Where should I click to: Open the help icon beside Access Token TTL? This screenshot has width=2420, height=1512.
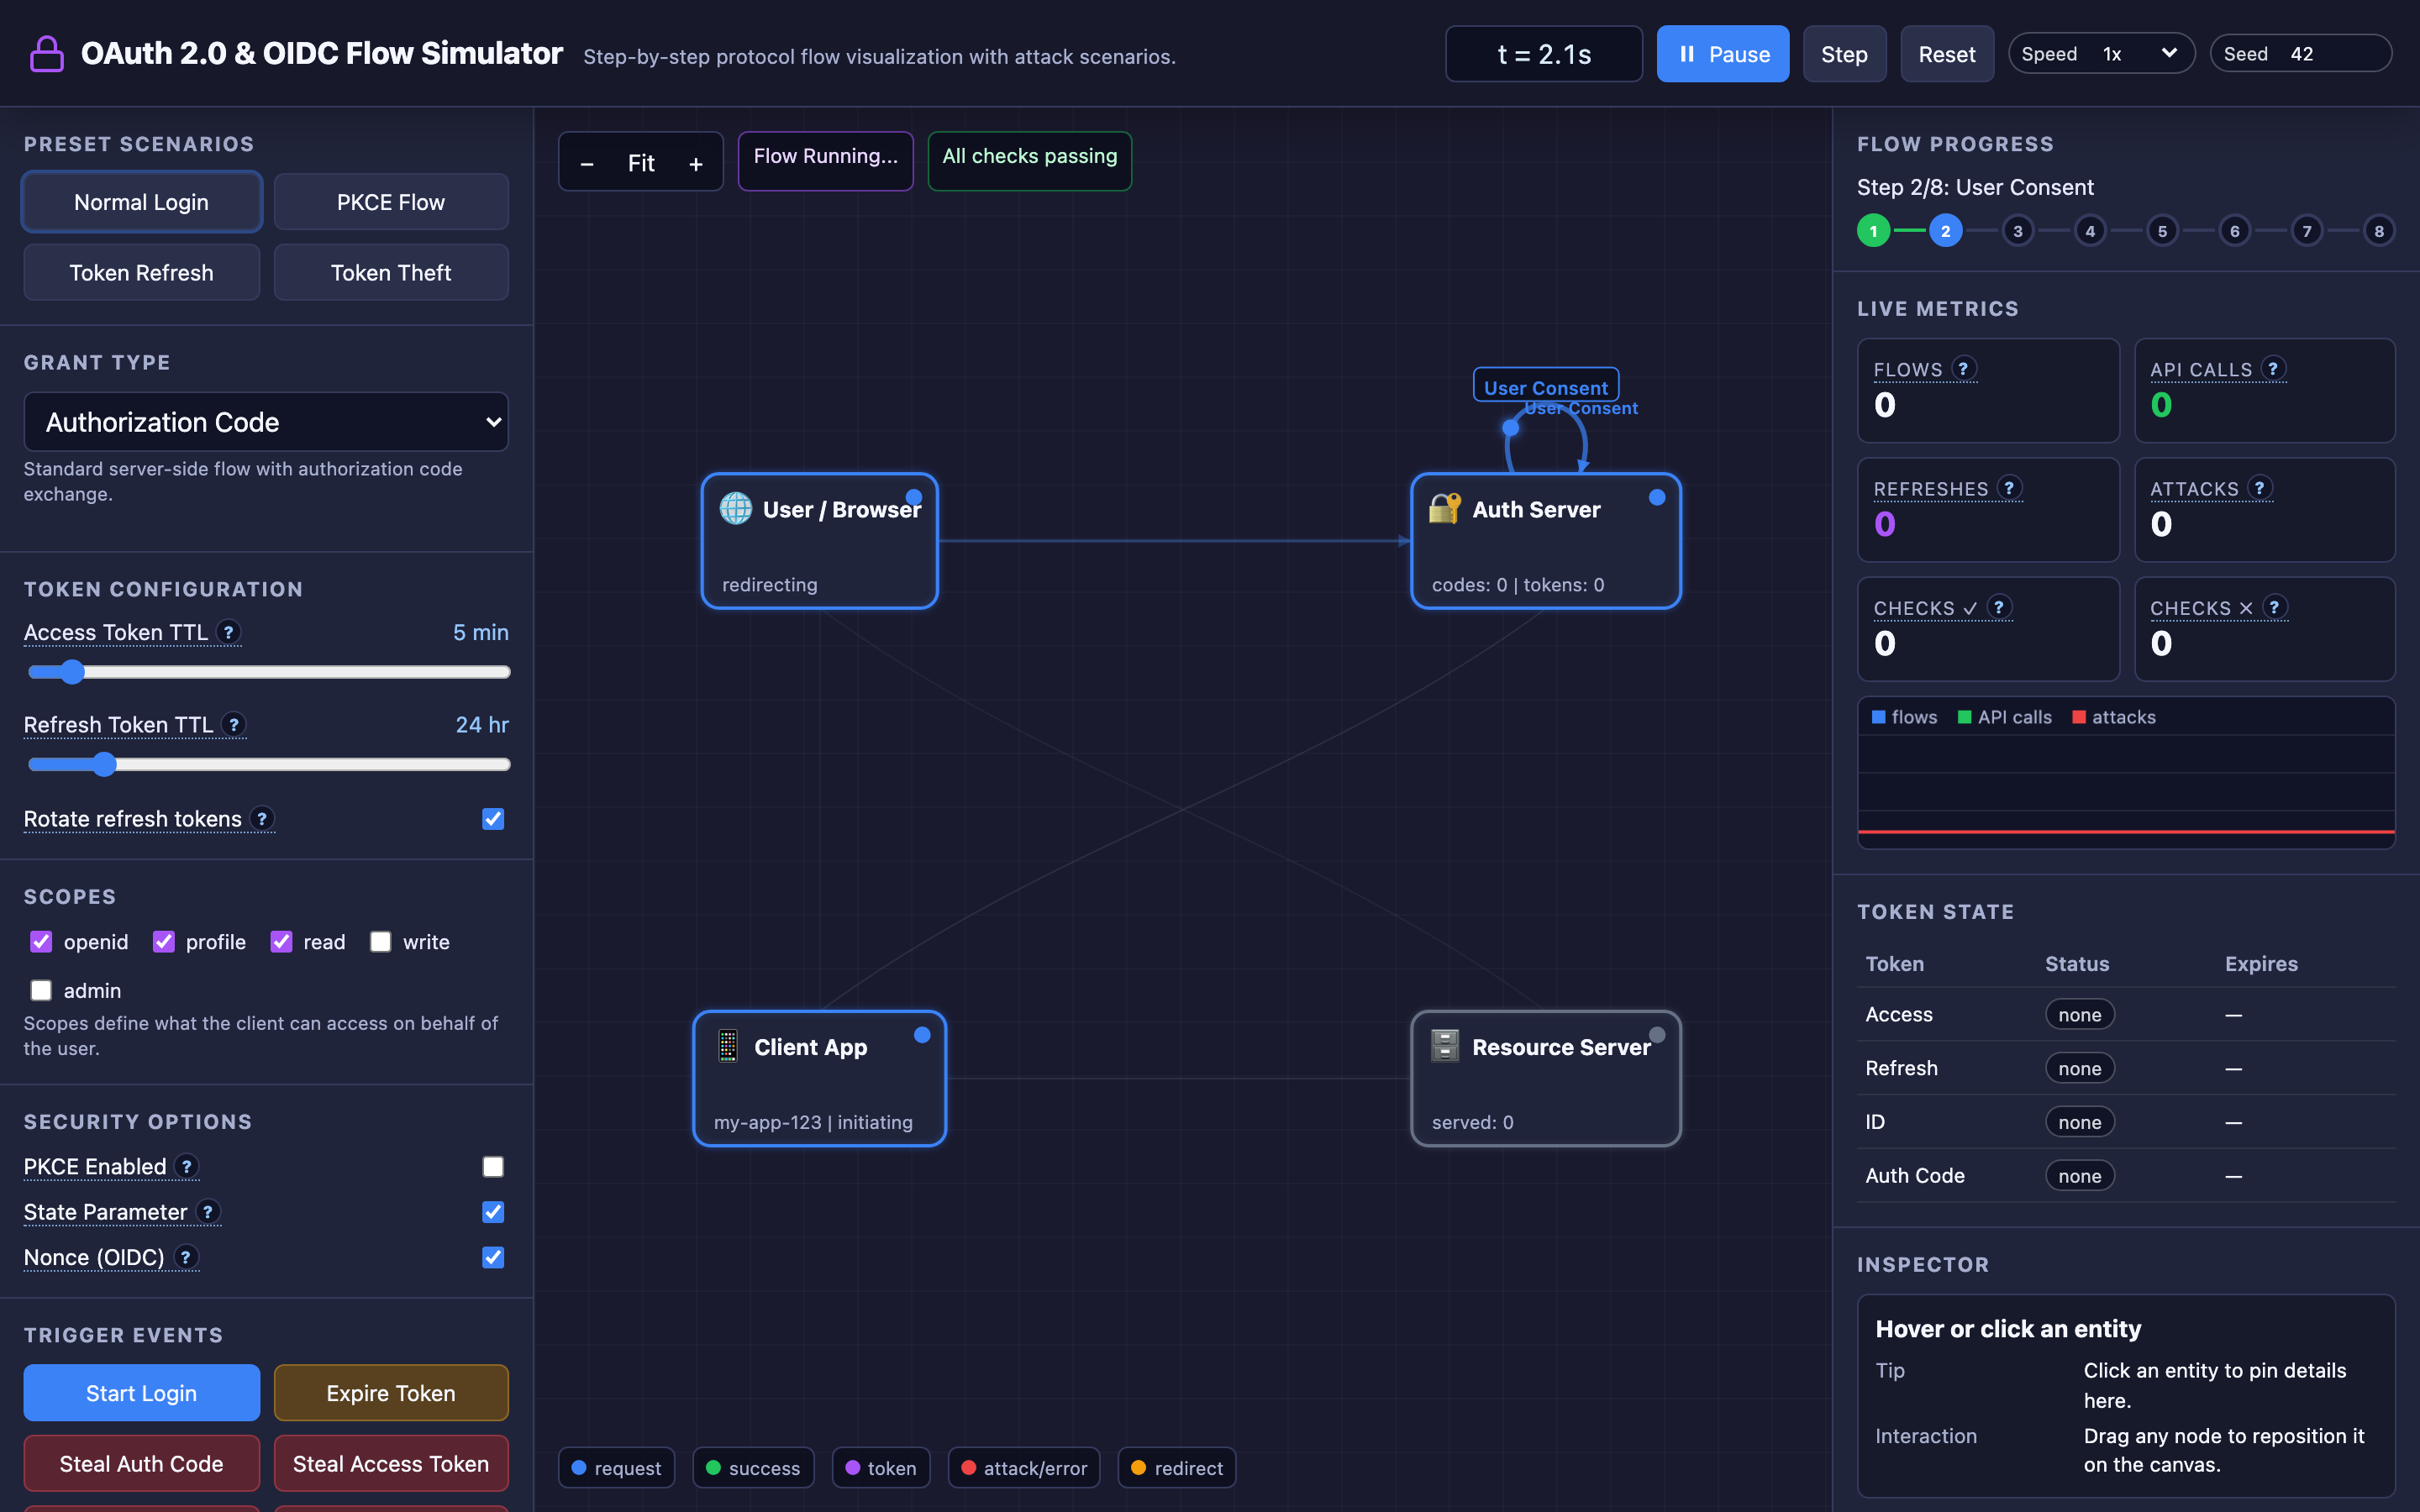(229, 631)
